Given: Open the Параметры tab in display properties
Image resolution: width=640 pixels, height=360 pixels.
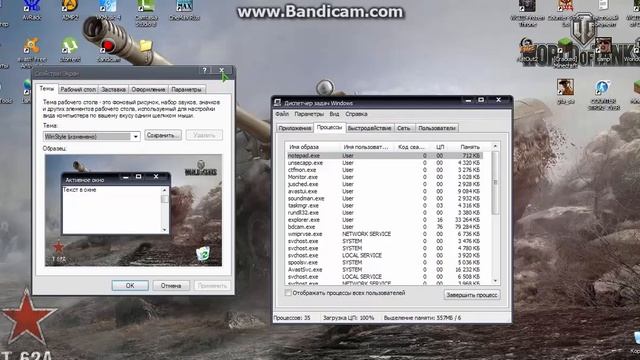Looking at the screenshot, I should click(187, 89).
